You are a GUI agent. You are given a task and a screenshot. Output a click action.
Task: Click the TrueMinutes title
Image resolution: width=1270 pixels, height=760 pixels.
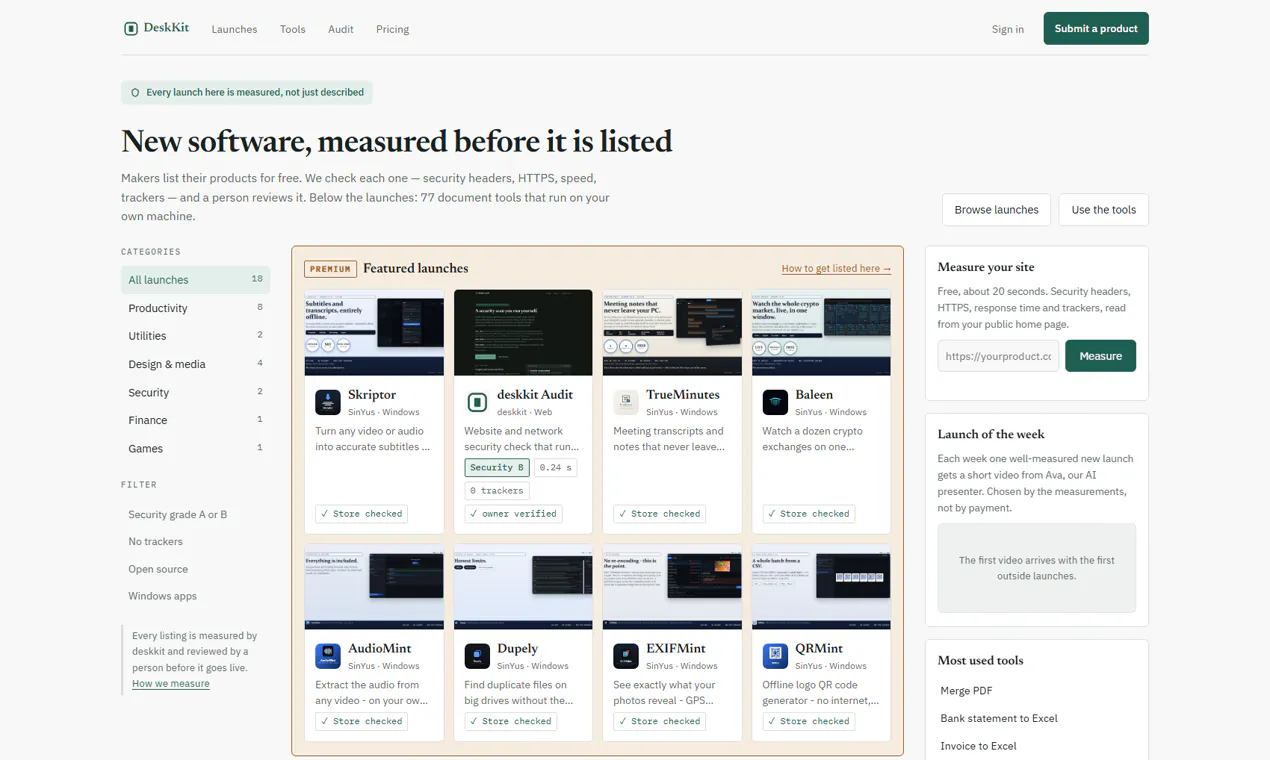(682, 395)
